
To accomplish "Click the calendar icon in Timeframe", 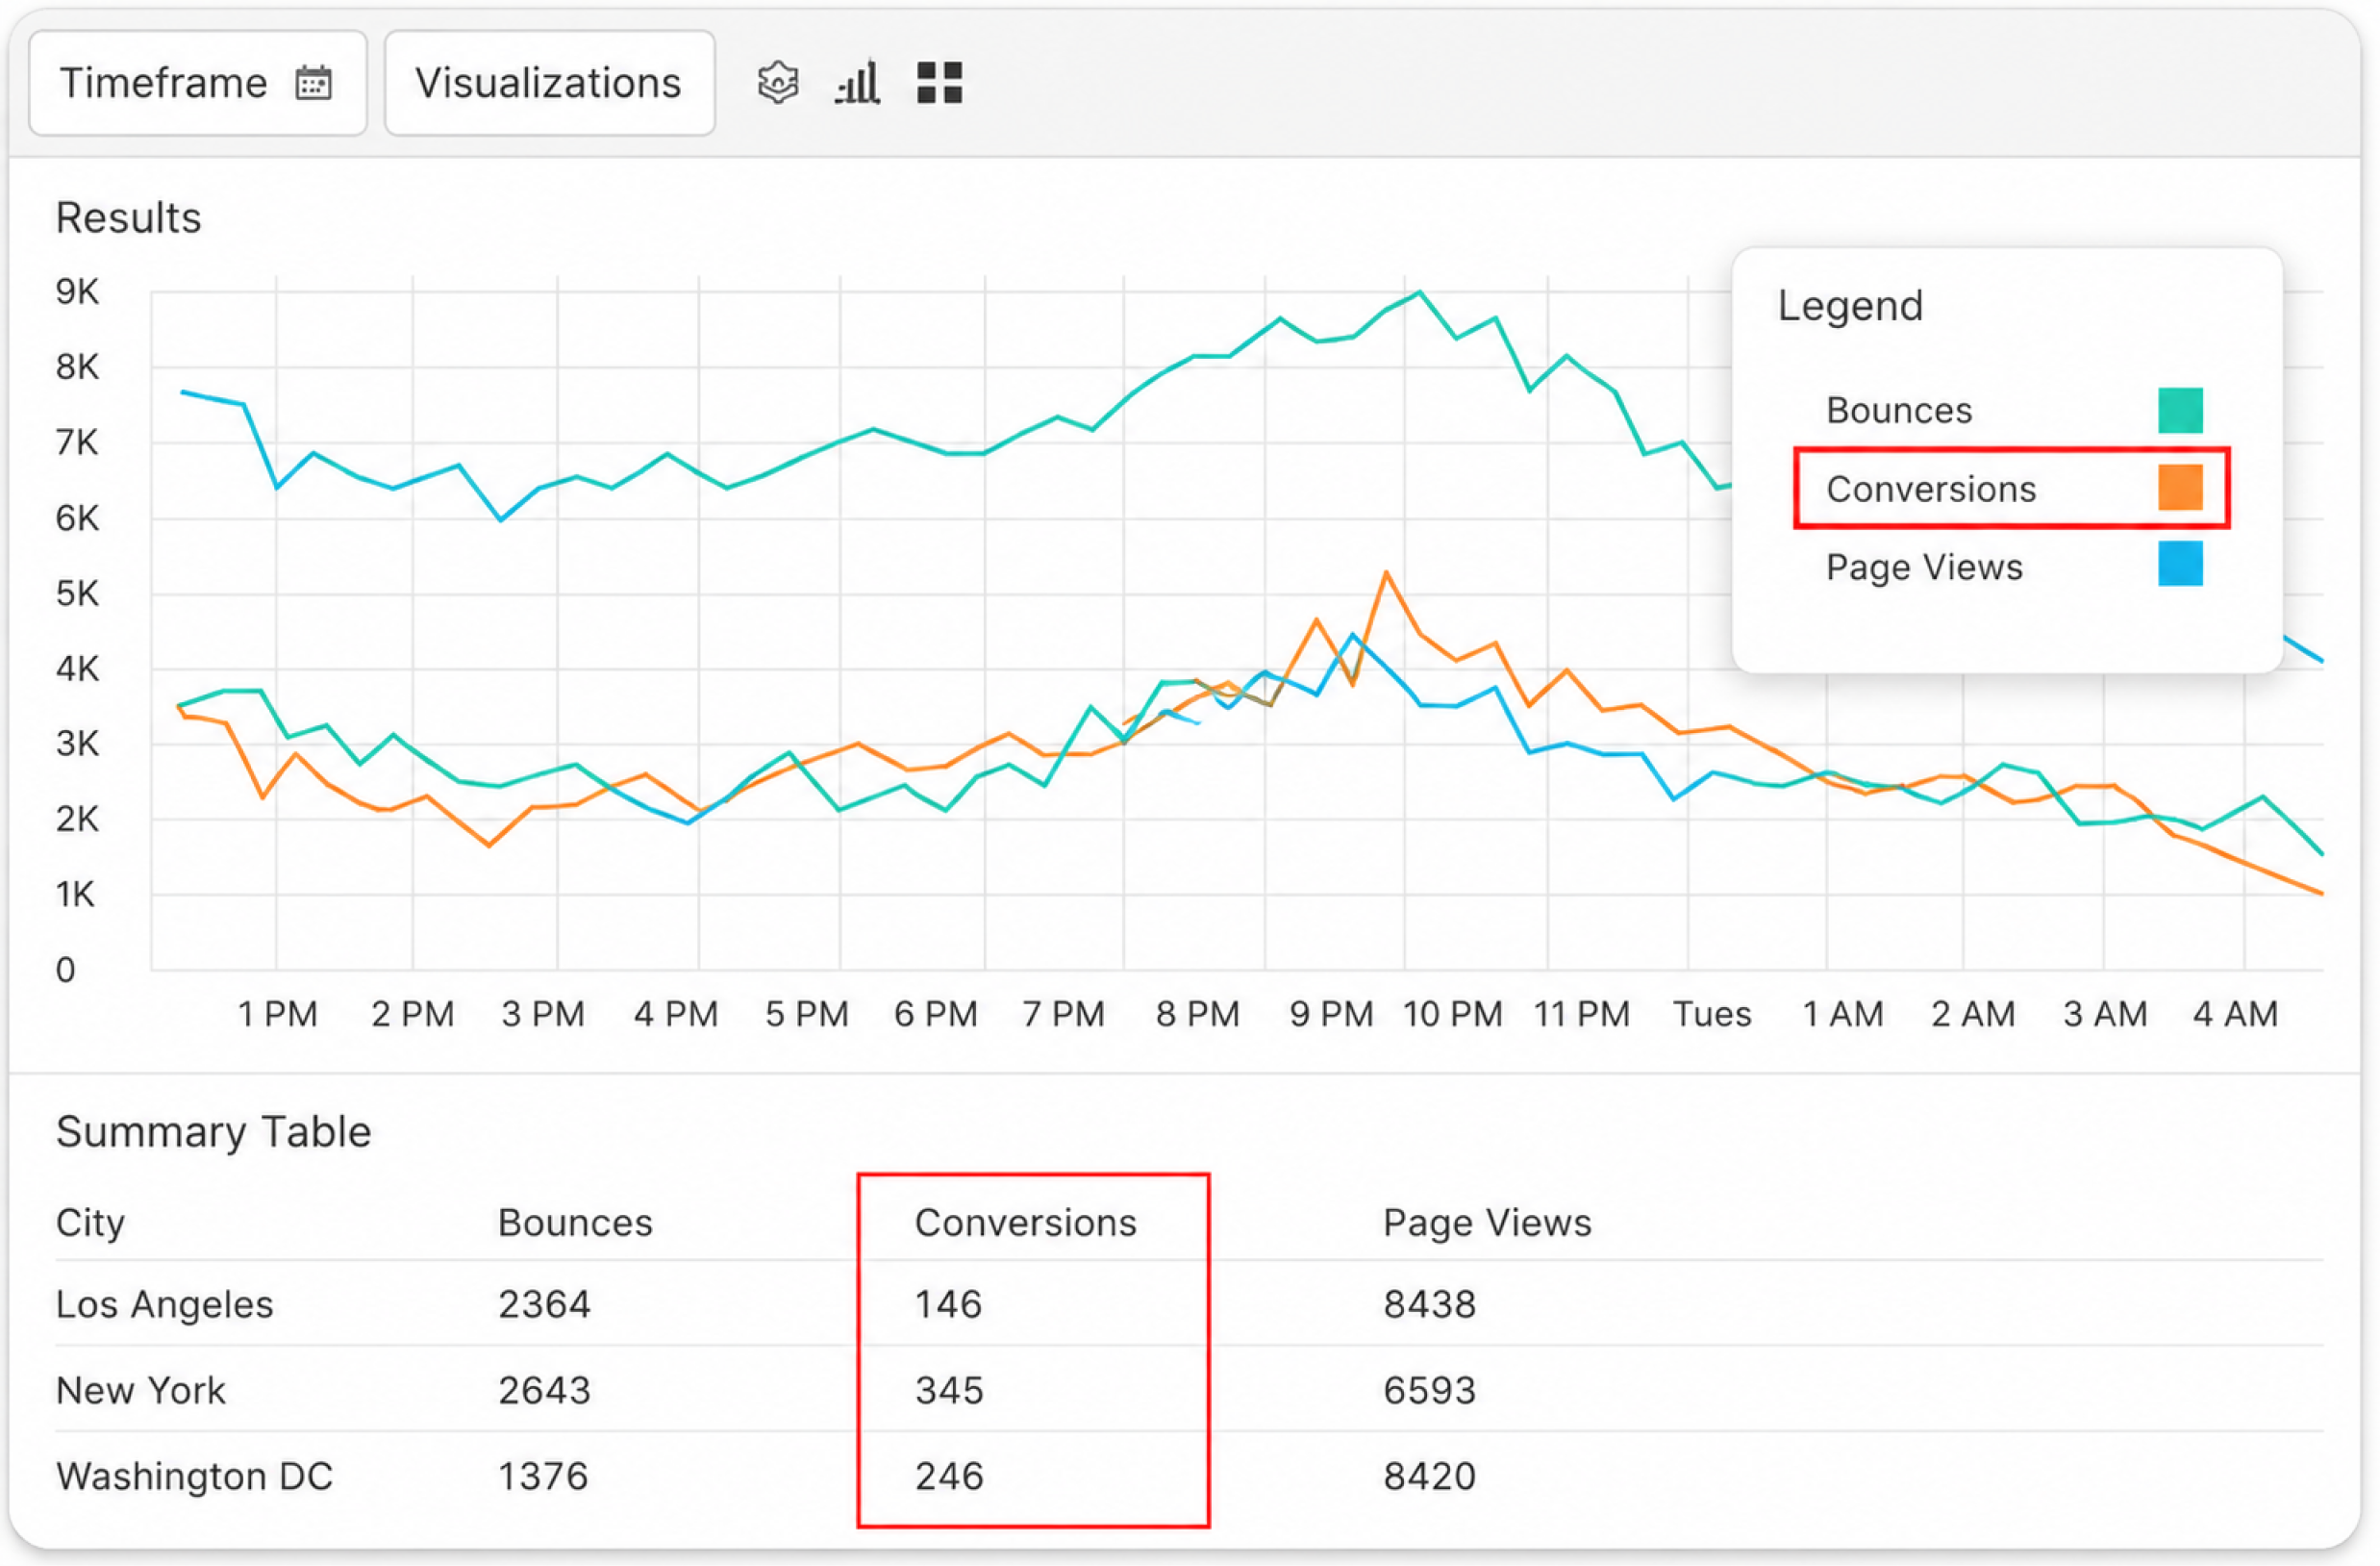I will [x=313, y=83].
